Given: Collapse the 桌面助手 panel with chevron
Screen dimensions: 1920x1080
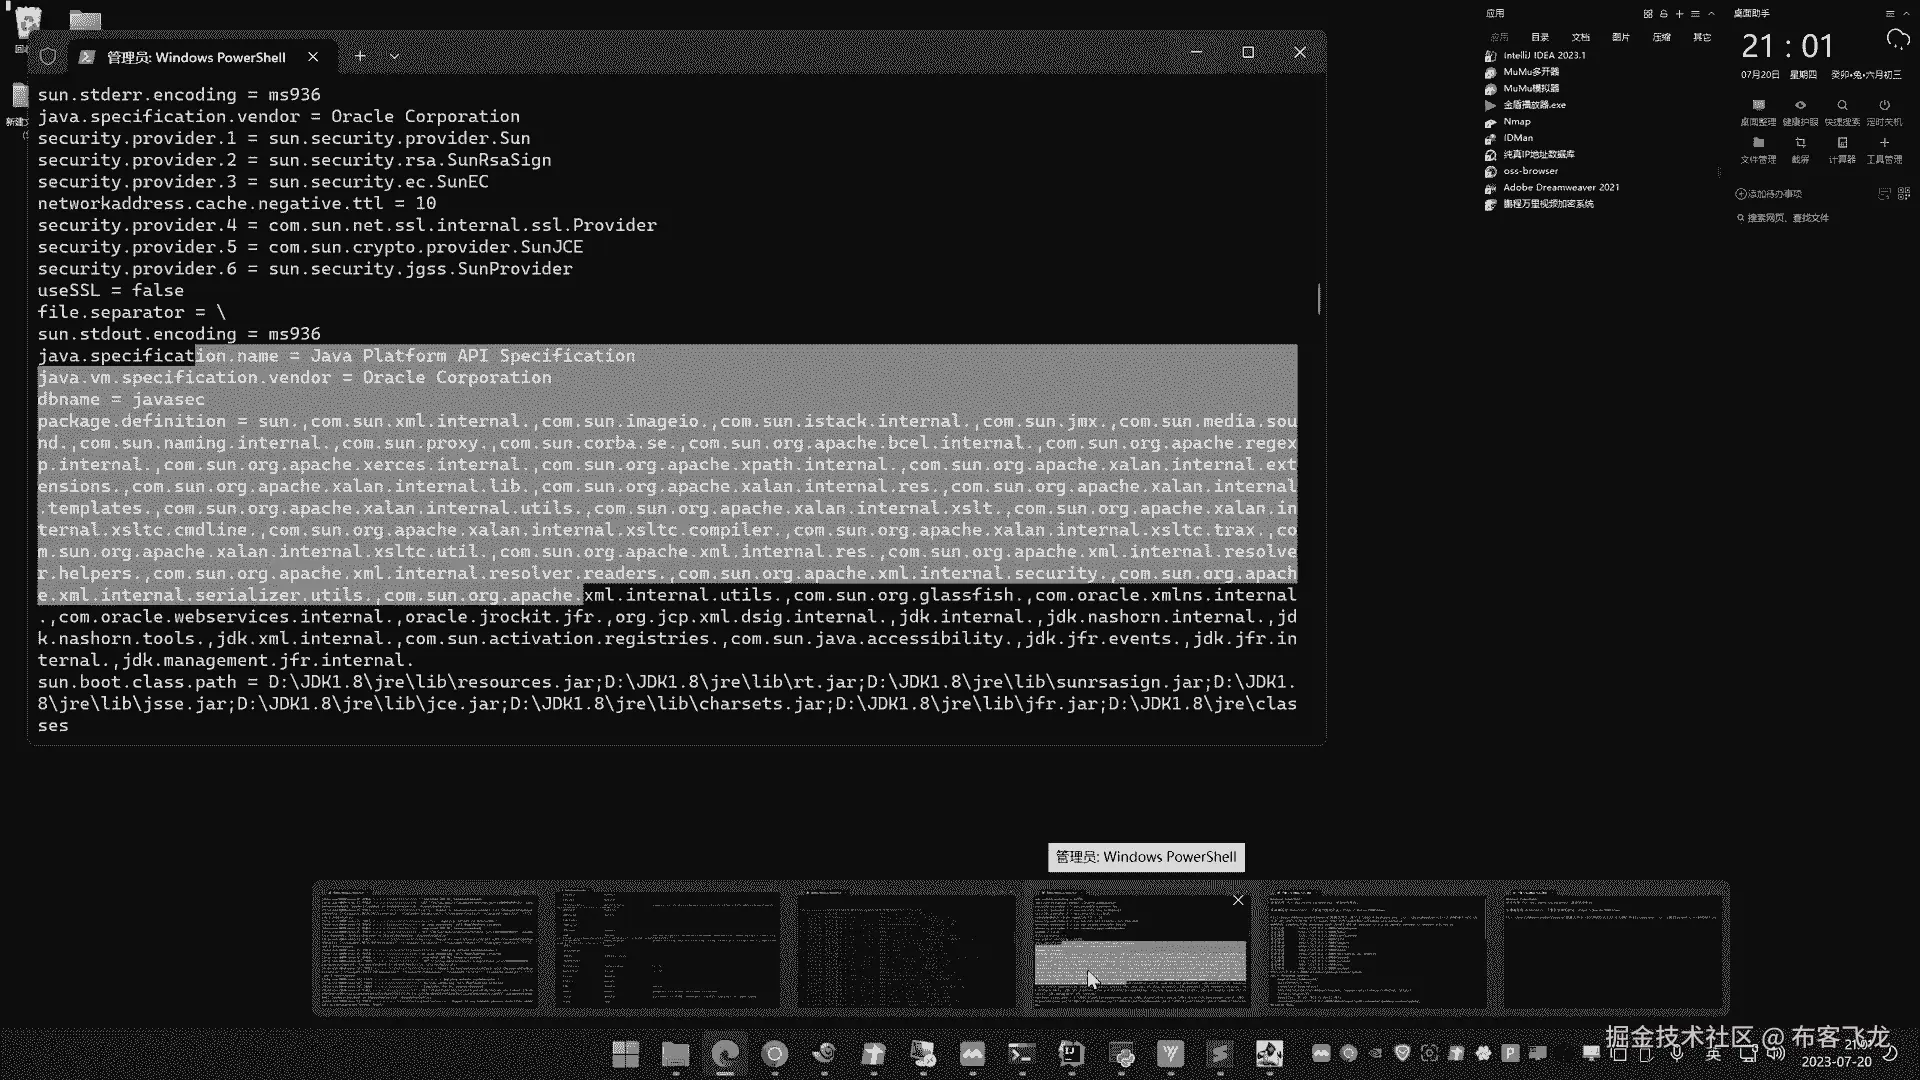Looking at the screenshot, I should (x=1906, y=14).
